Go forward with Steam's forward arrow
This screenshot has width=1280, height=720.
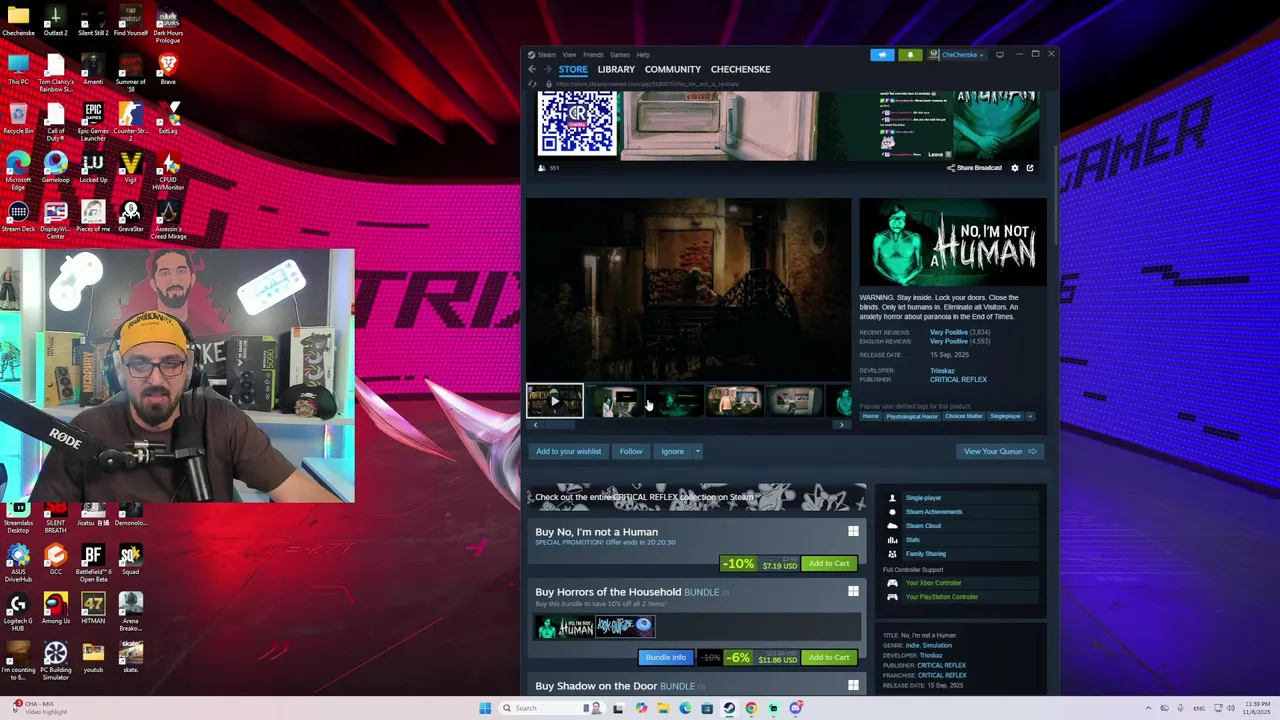point(547,69)
